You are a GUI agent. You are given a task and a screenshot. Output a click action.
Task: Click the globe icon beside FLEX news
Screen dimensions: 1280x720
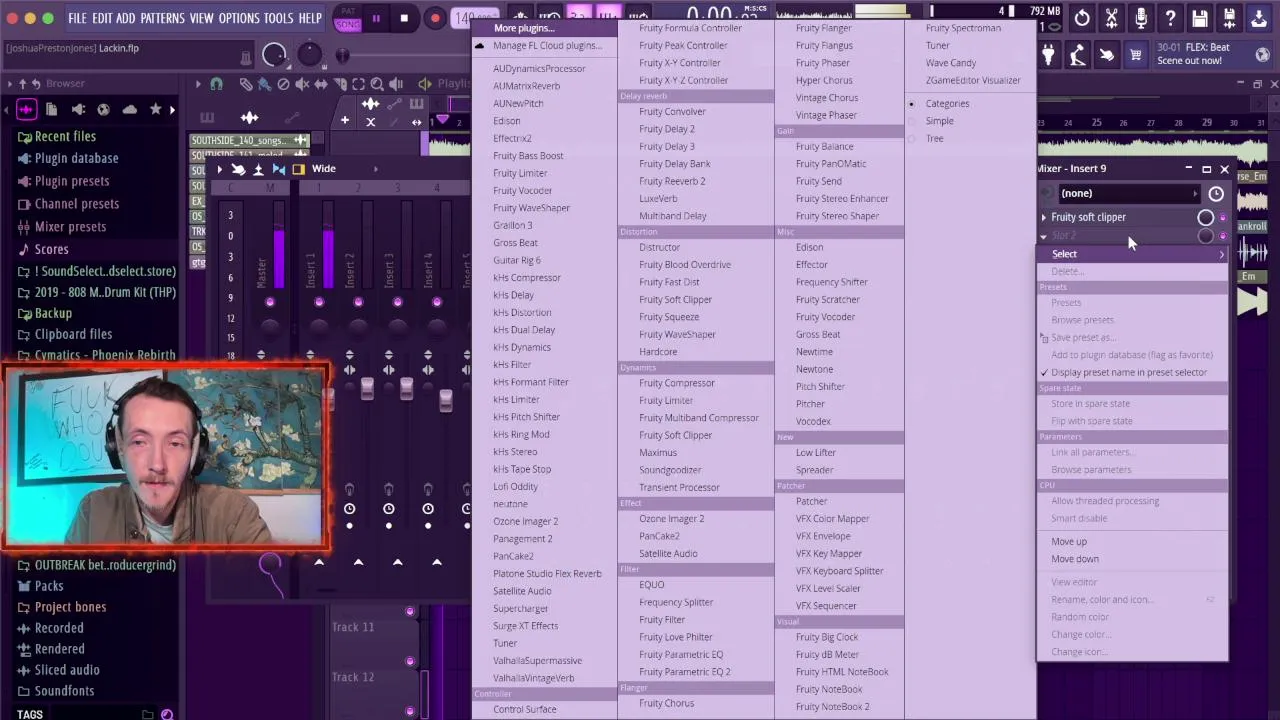click(1263, 55)
